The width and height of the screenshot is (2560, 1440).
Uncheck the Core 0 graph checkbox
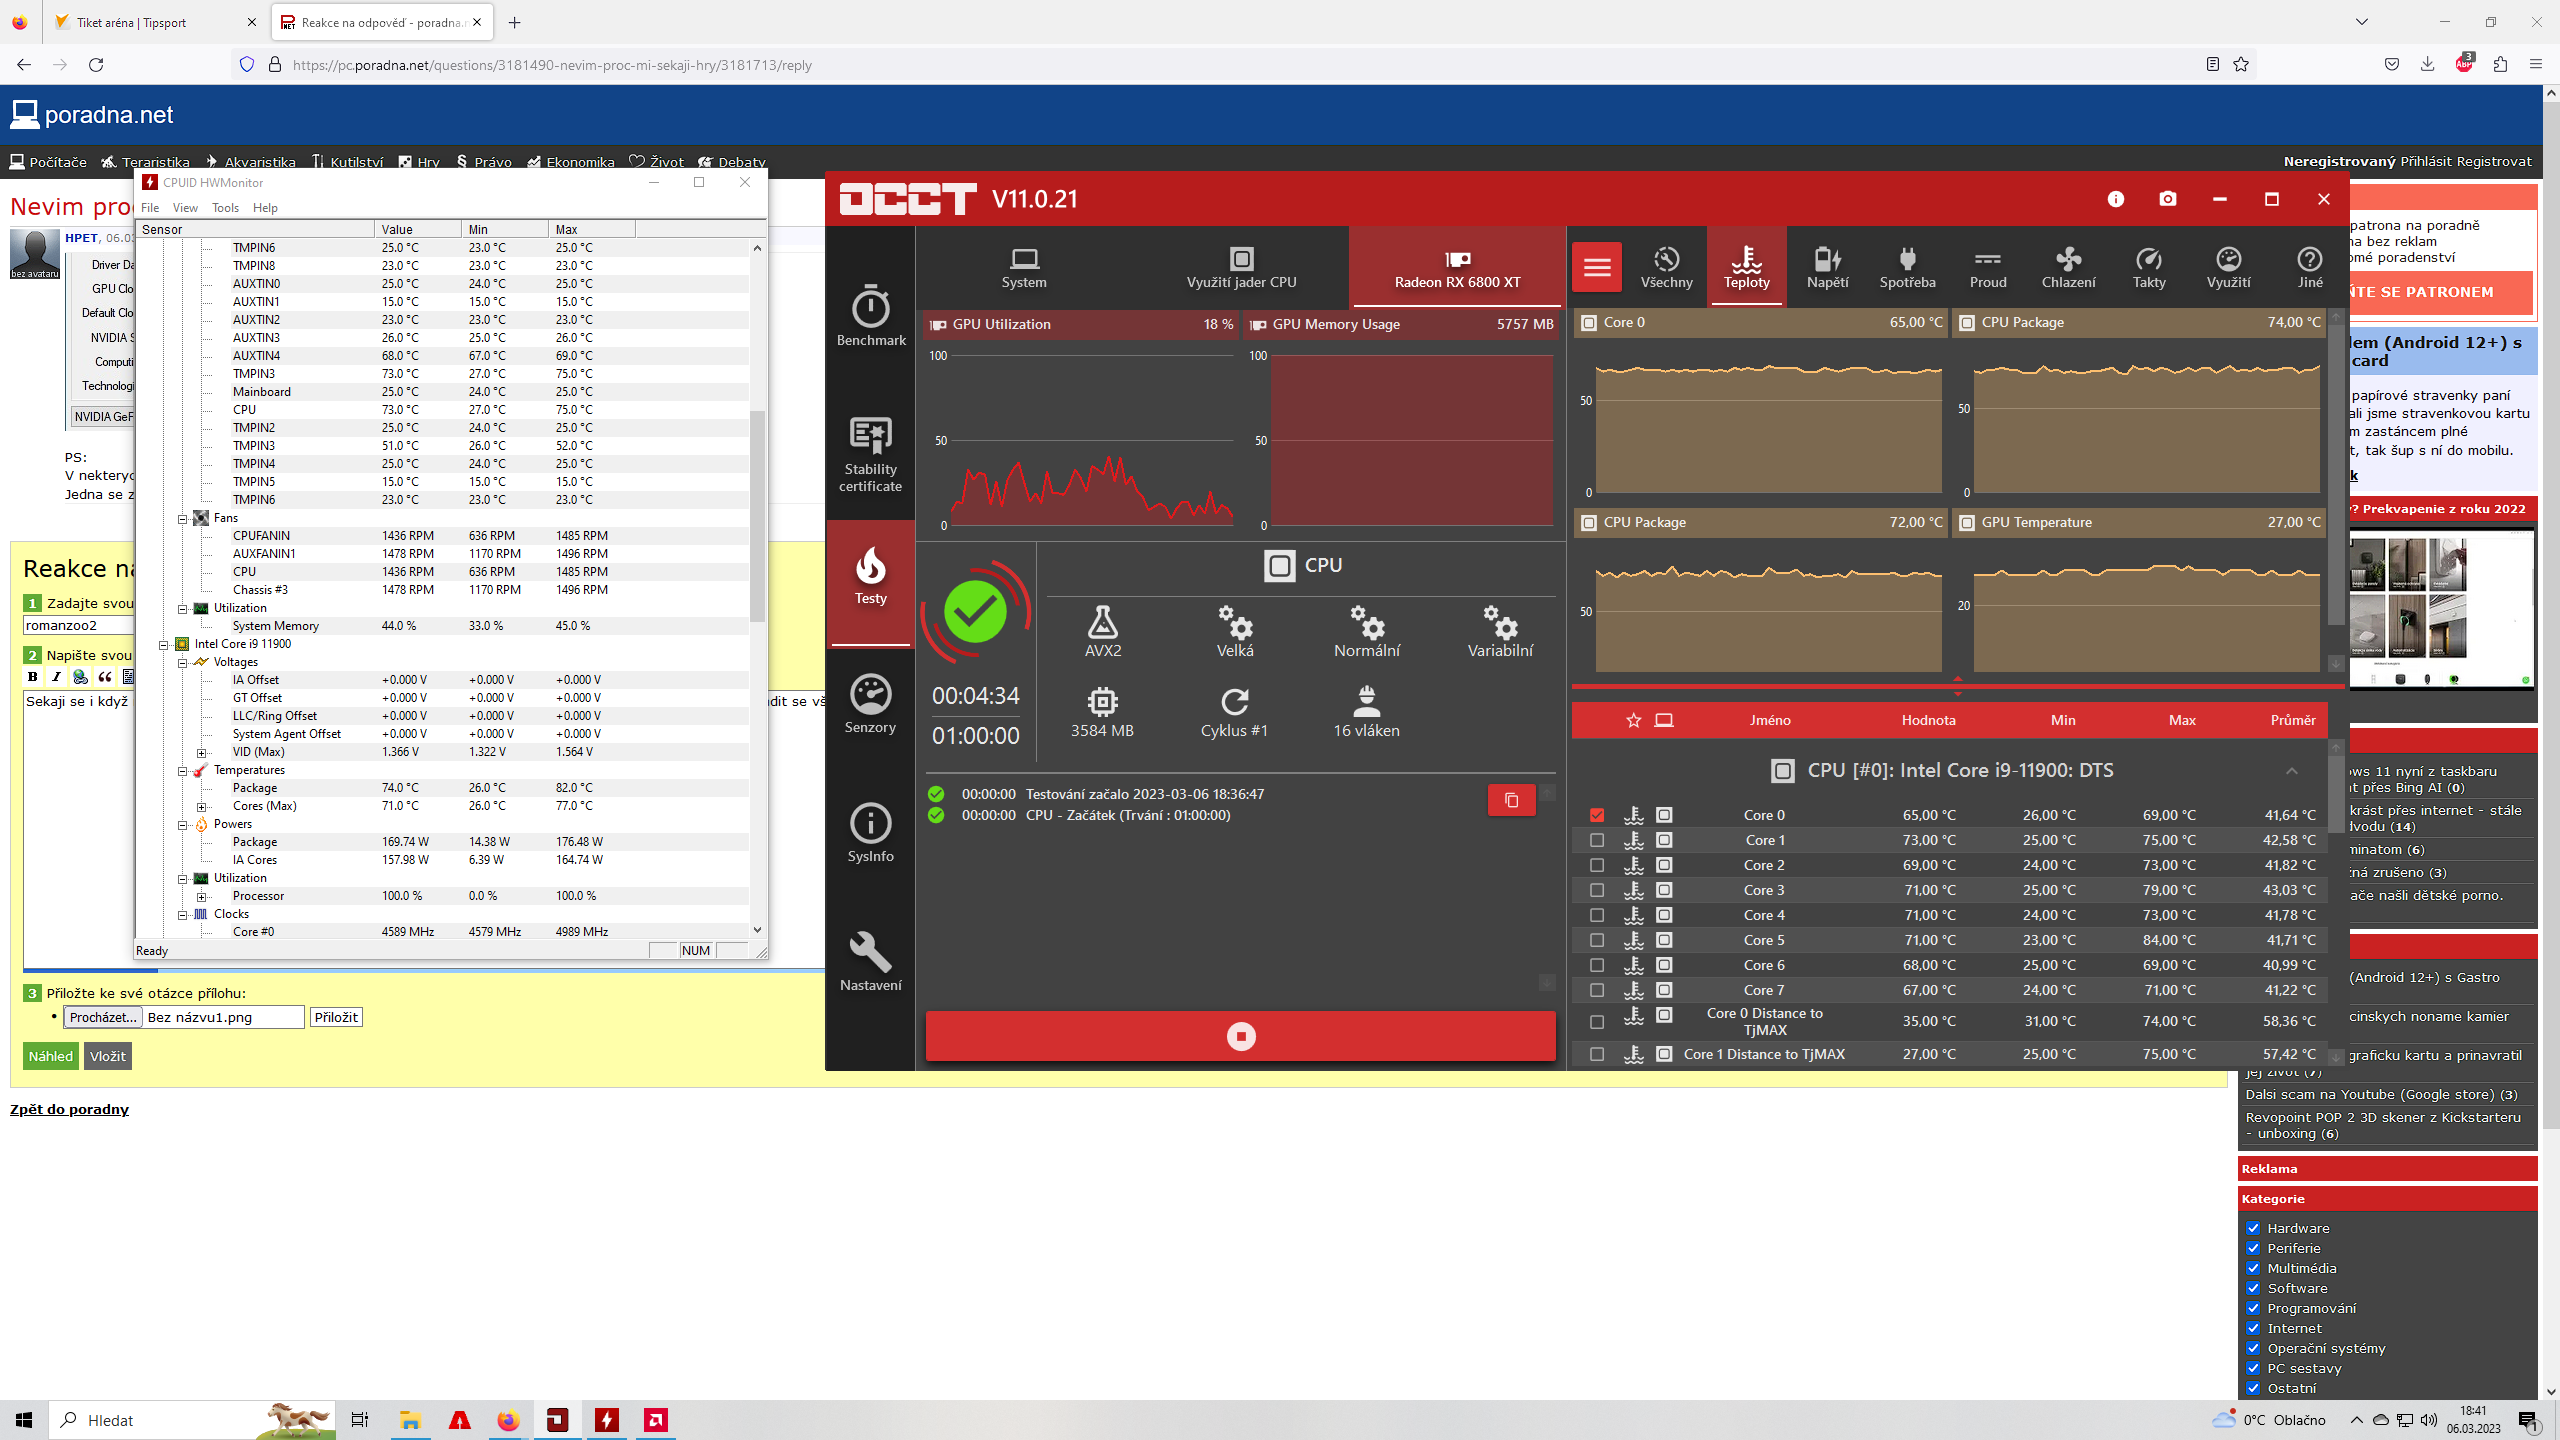coord(1597,815)
